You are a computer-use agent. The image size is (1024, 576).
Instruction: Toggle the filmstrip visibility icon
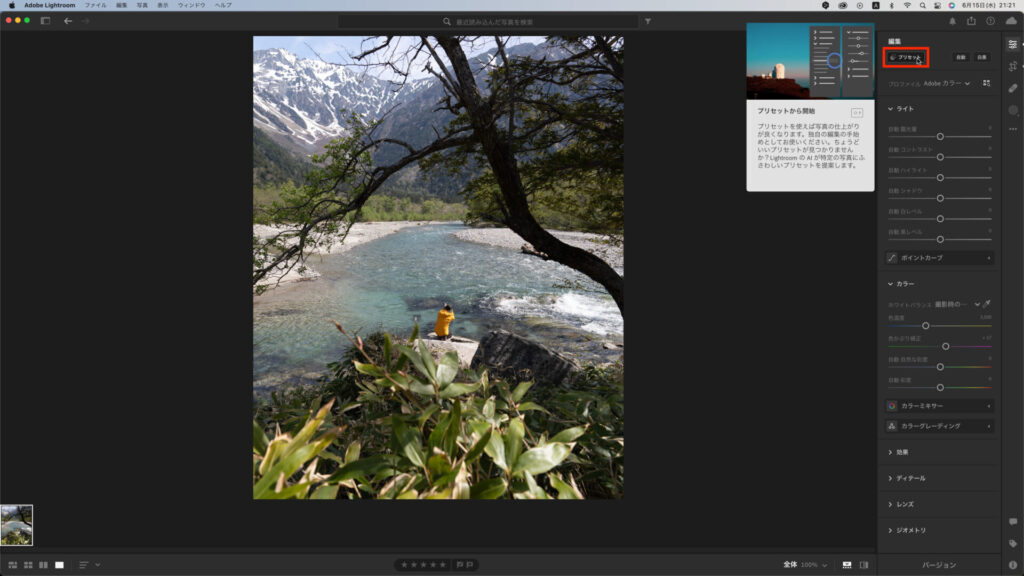point(846,565)
